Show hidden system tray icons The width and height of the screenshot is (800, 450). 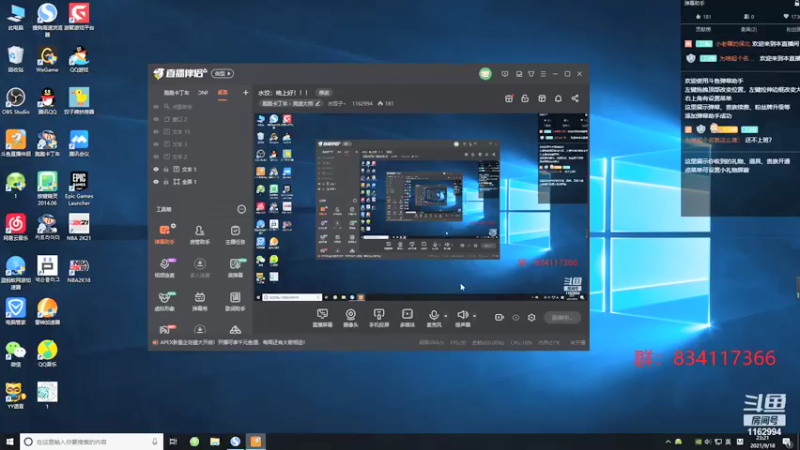coord(668,442)
